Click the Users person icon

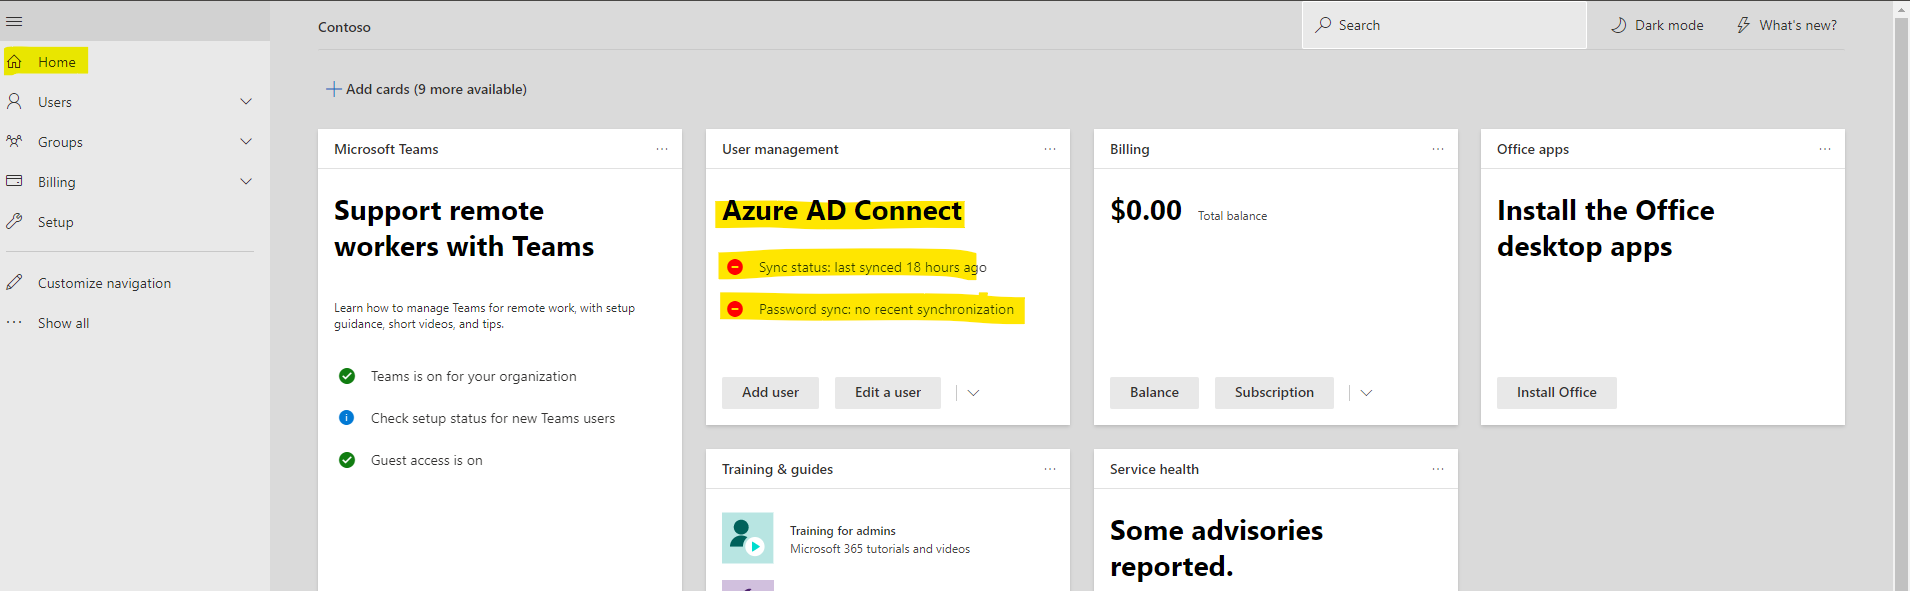(x=14, y=102)
